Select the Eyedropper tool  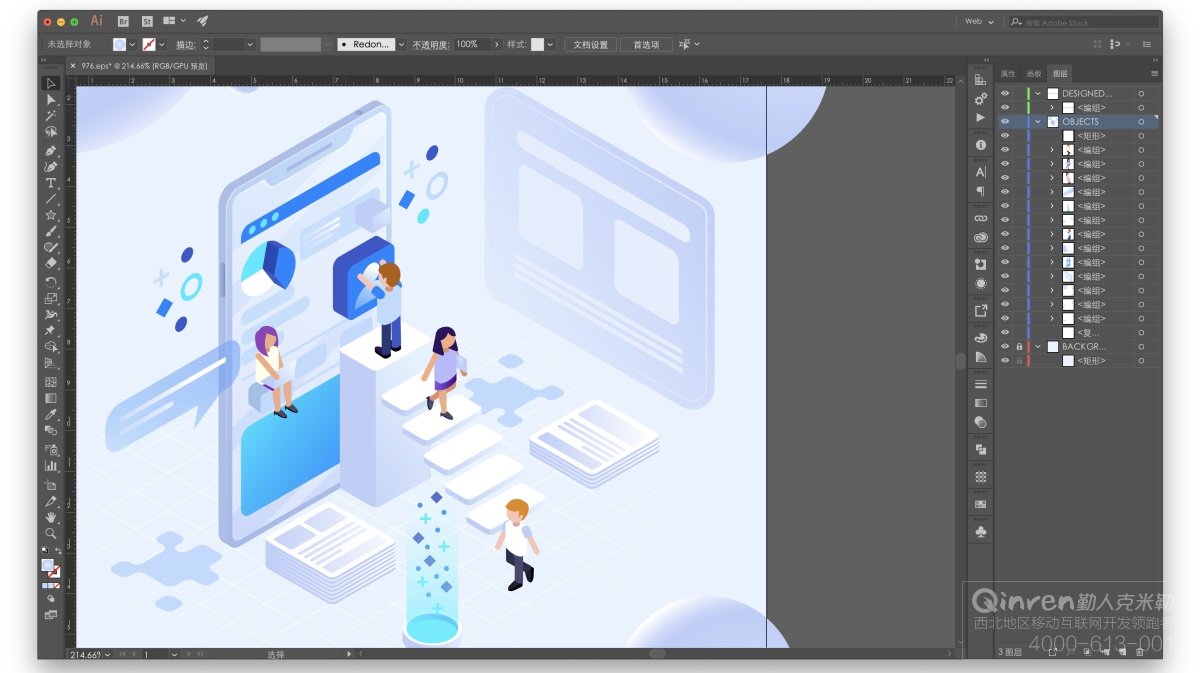tap(50, 415)
